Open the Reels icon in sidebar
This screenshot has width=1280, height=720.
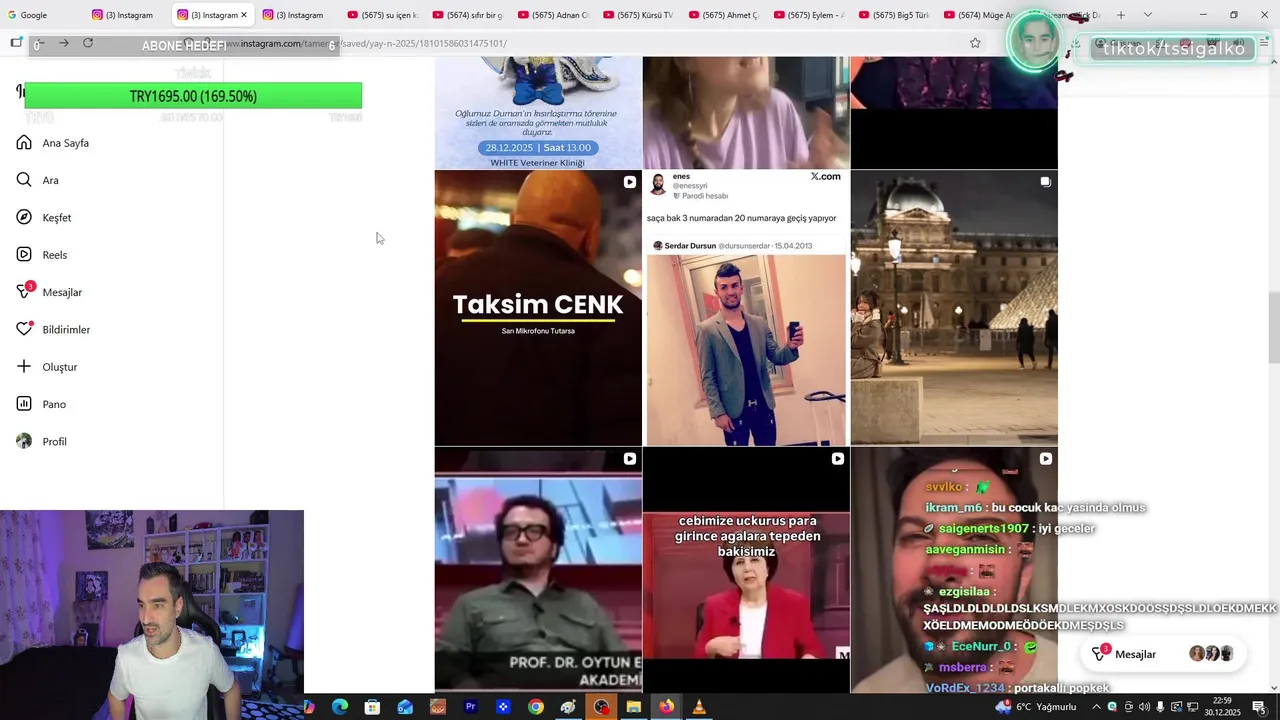24,255
